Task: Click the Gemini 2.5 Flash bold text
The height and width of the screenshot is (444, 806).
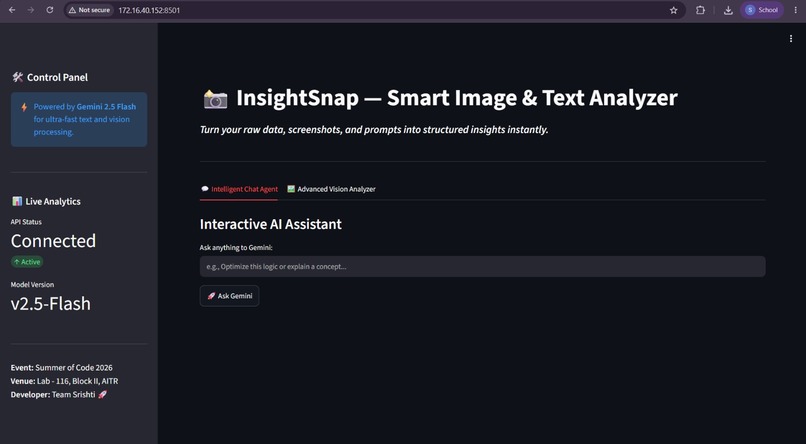Action: pyautogui.click(x=106, y=107)
